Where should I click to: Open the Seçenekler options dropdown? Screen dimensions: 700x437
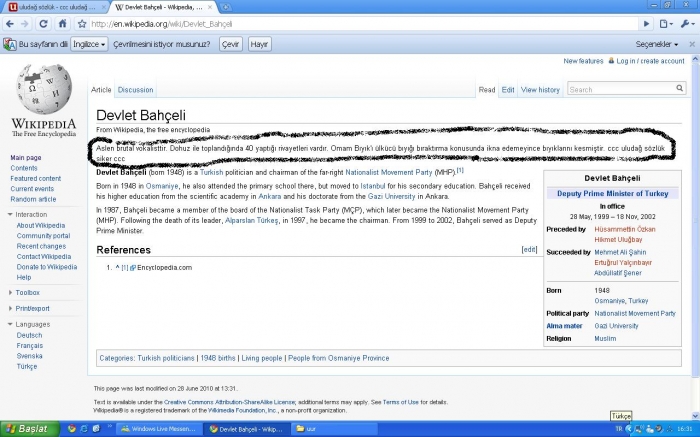(x=657, y=44)
